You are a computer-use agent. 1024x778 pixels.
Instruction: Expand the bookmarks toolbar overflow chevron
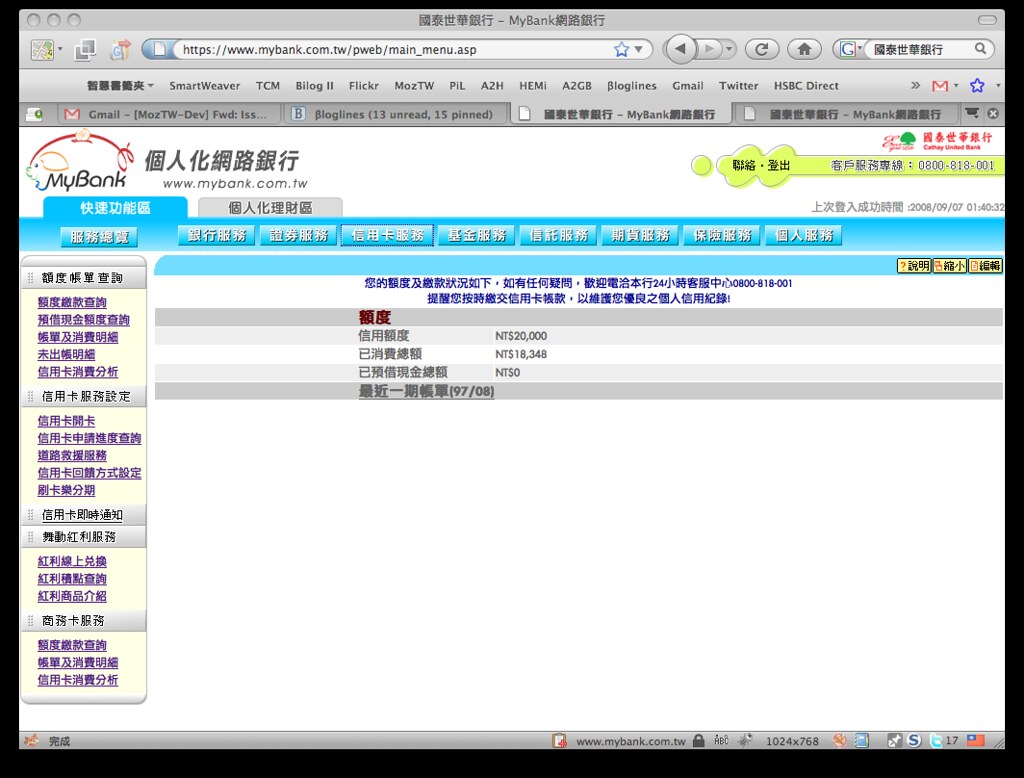(915, 86)
